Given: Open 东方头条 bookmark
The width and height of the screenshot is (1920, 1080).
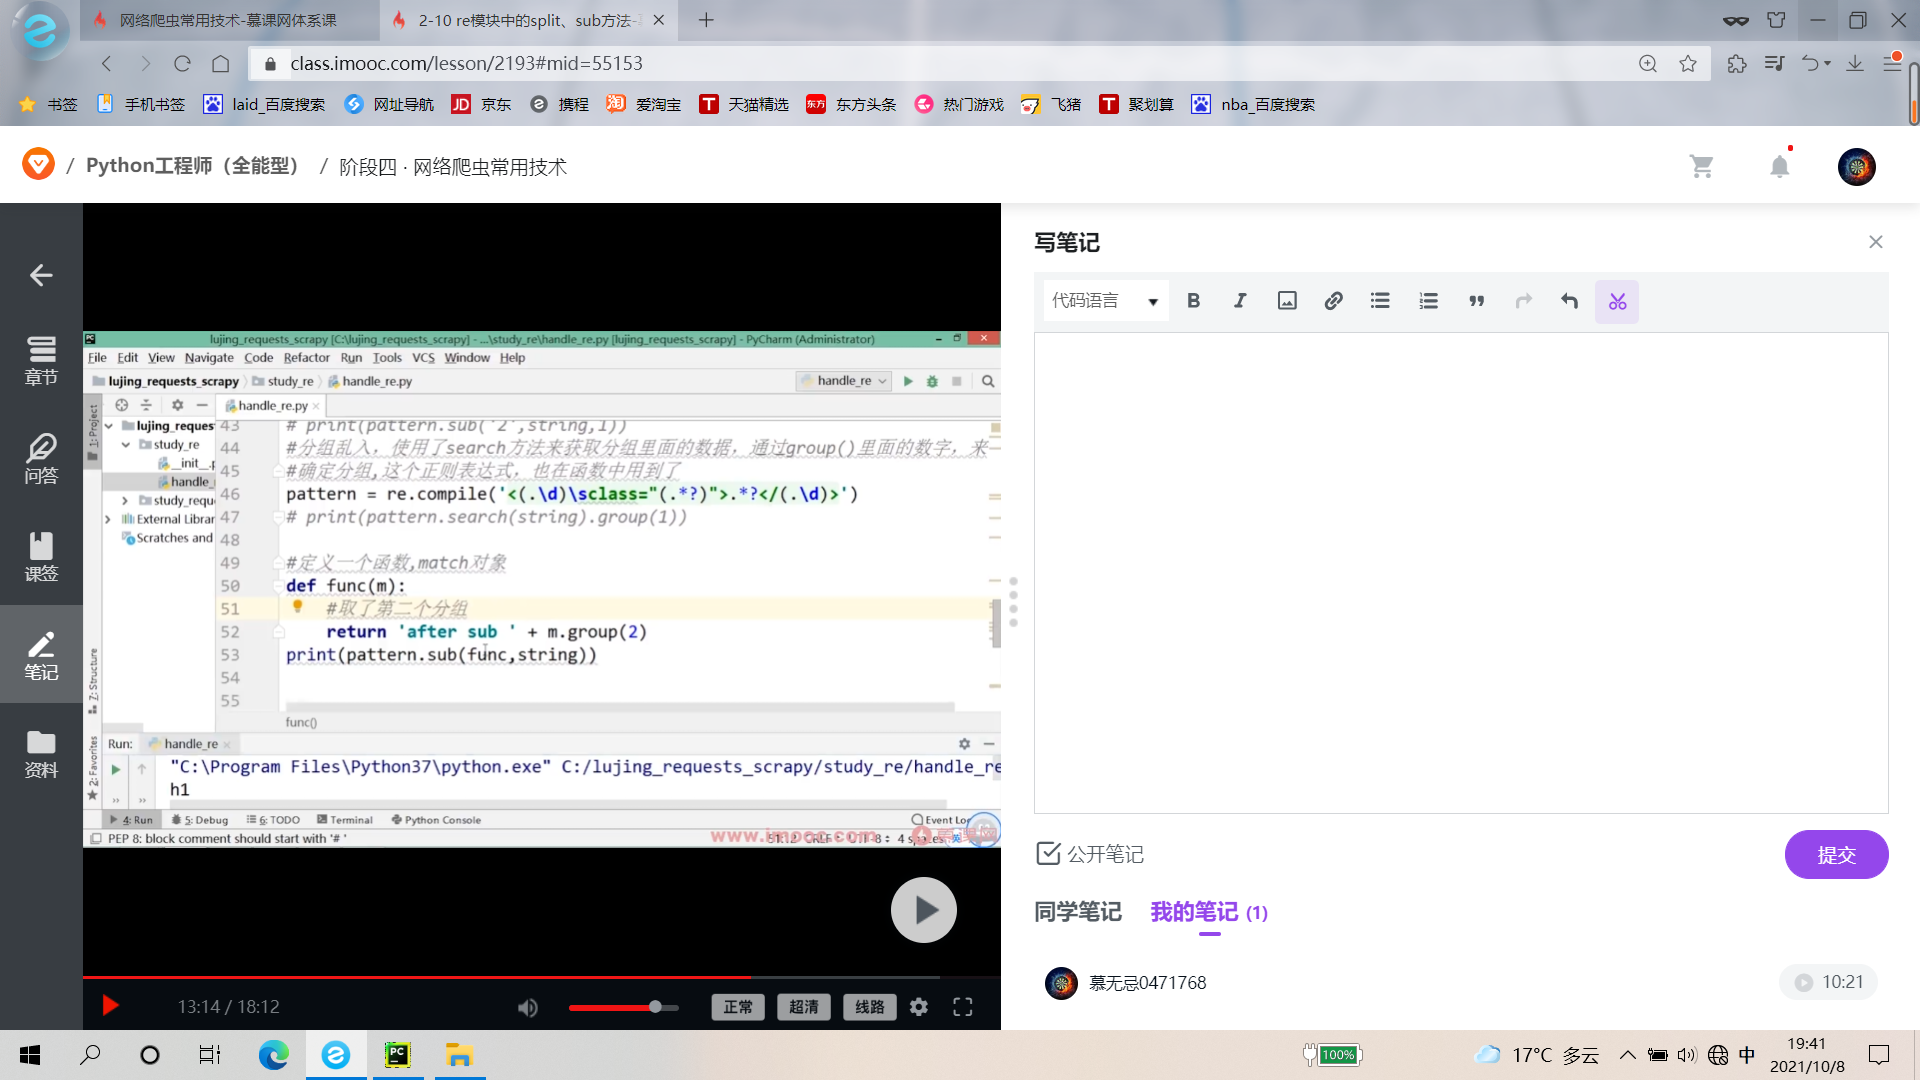Looking at the screenshot, I should [852, 104].
